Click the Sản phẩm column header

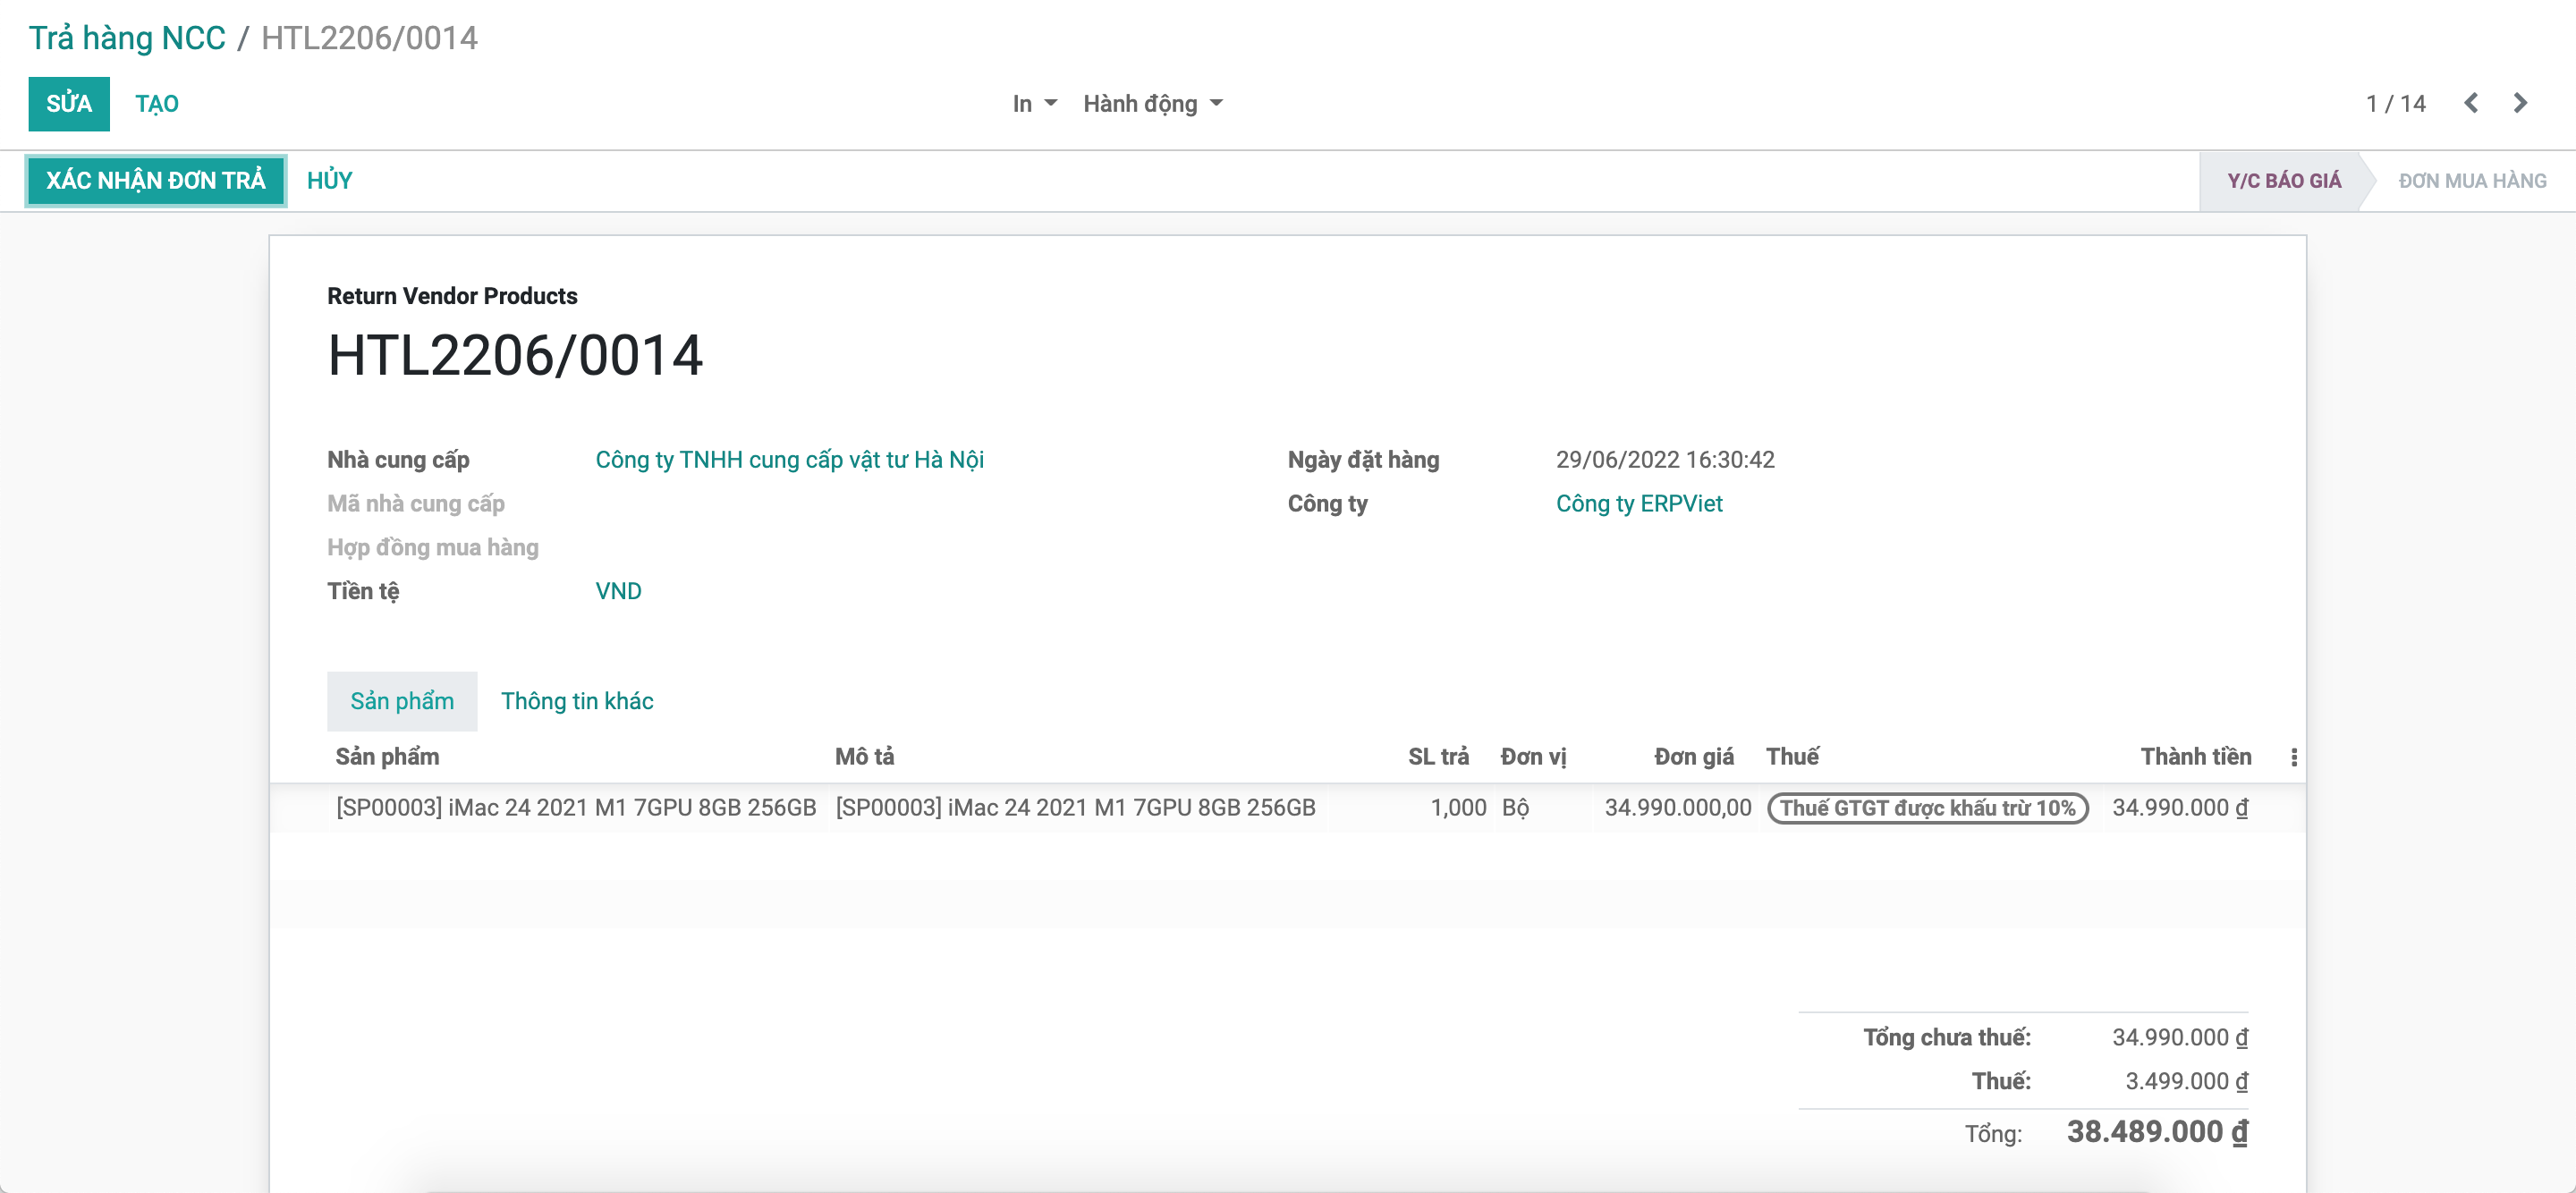tap(387, 756)
